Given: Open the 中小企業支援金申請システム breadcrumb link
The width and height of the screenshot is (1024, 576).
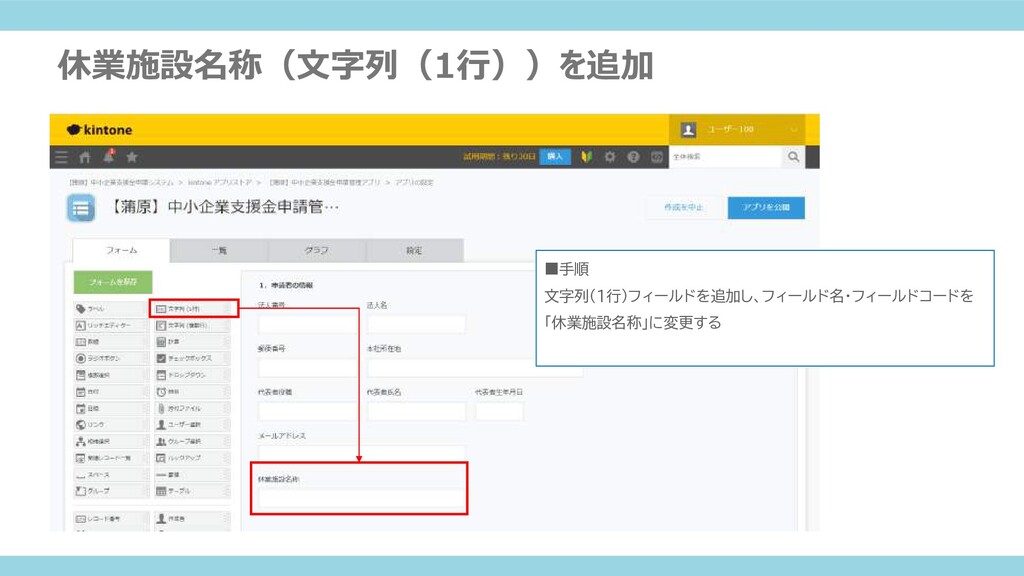Looking at the screenshot, I should click(121, 182).
